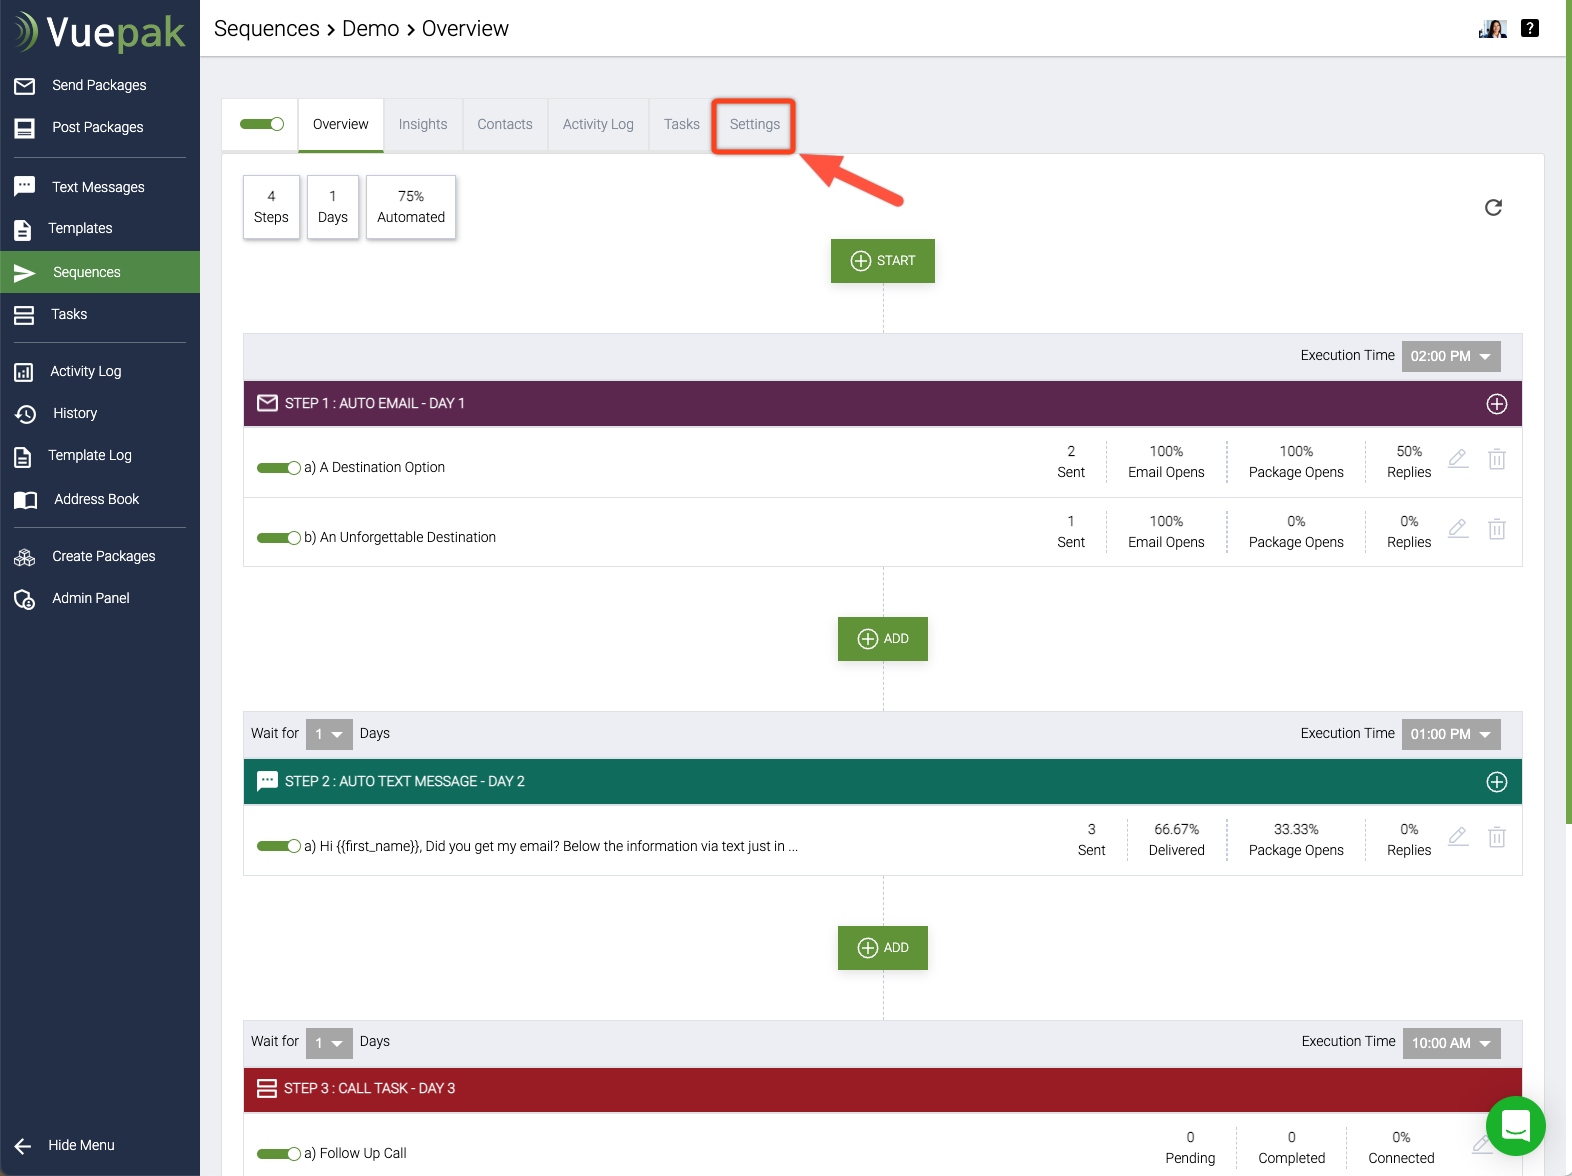Click the green START button
1572x1176 pixels.
coord(882,261)
